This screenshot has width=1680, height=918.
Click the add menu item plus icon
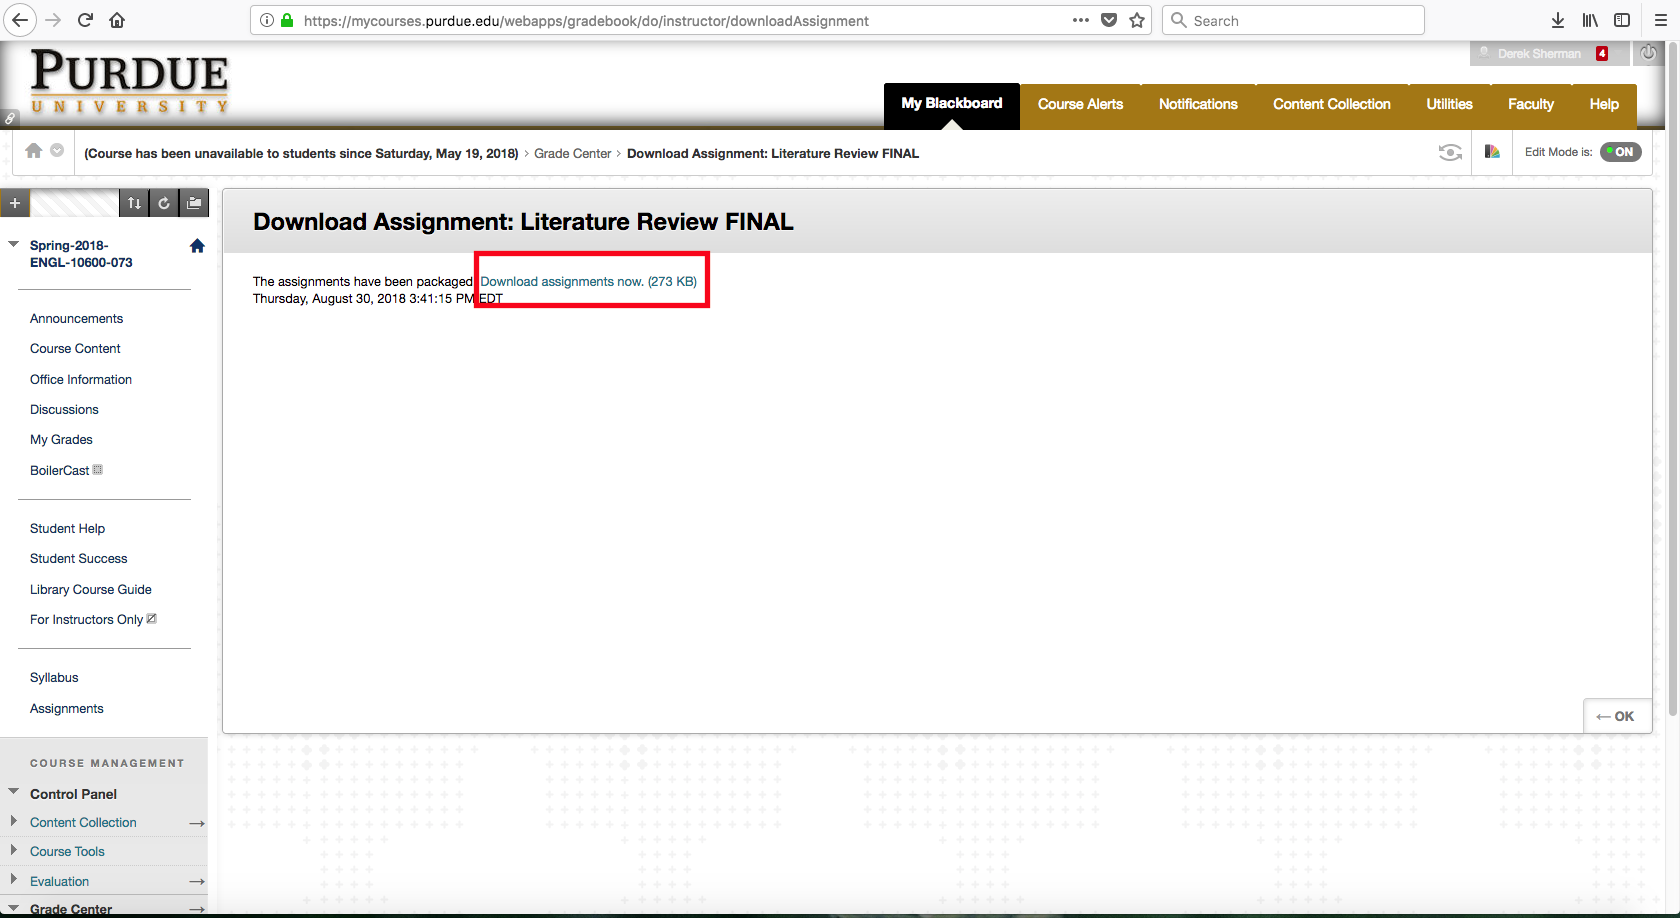[x=15, y=203]
